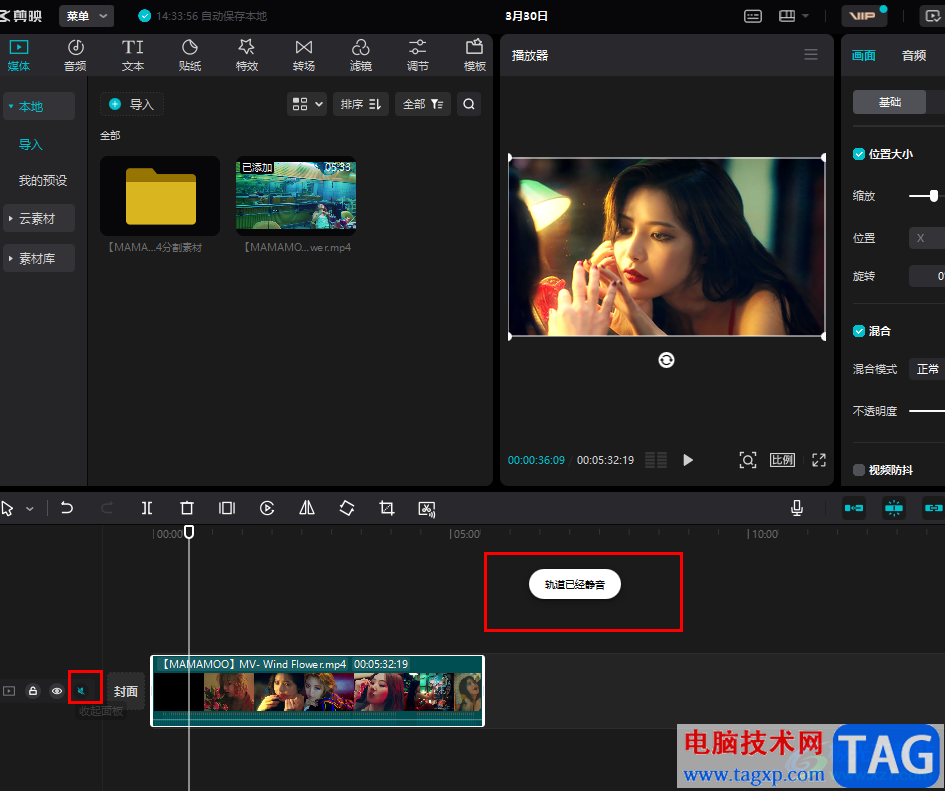Image resolution: width=945 pixels, height=791 pixels.
Task: Open the 特效 effects tab
Action: click(x=246, y=55)
